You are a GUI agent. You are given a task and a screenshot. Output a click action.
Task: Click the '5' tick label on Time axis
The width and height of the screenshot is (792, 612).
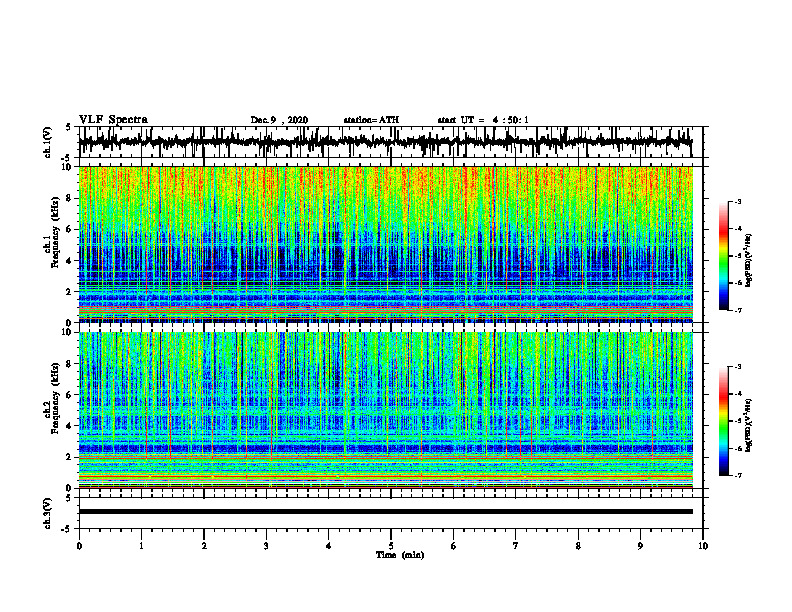391,546
